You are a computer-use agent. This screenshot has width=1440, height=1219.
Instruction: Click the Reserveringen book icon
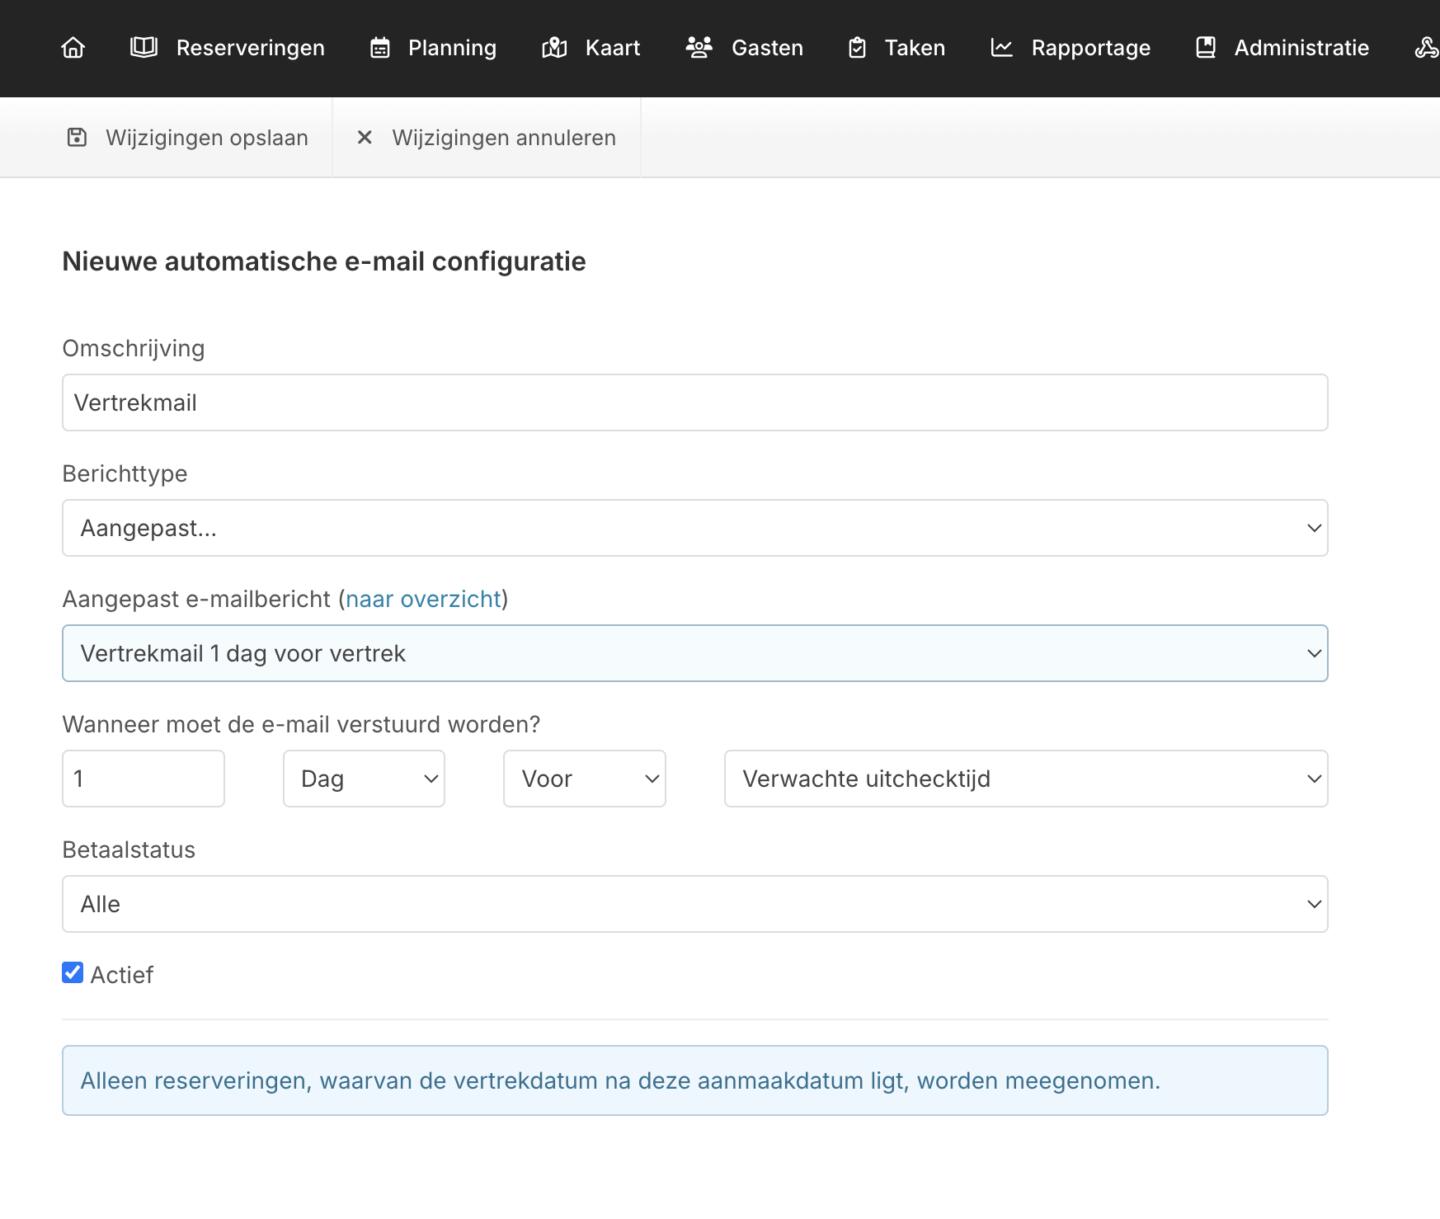tap(144, 48)
